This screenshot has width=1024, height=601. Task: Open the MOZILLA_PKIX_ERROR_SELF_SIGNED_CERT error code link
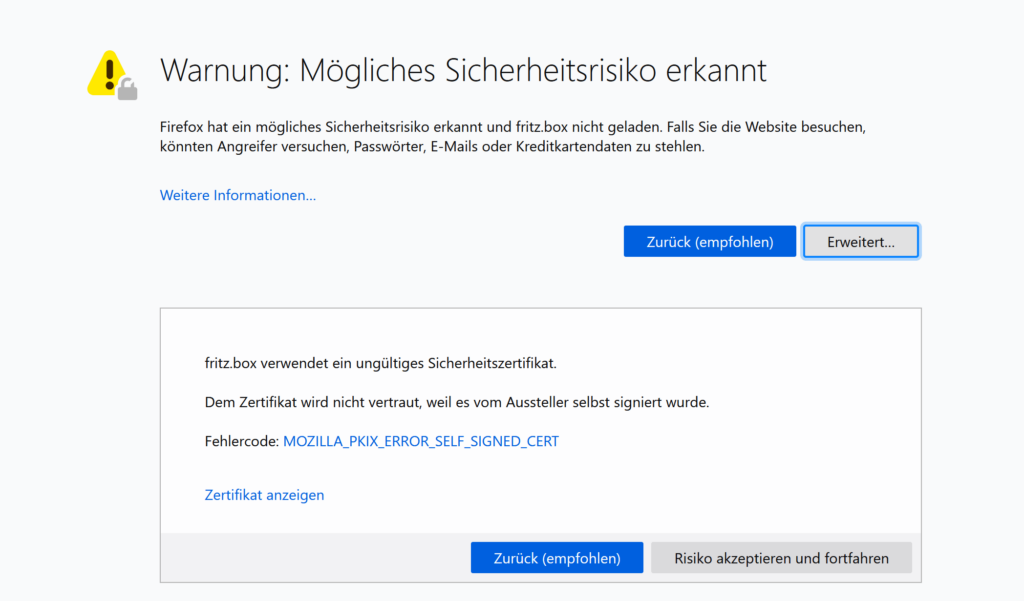[x=421, y=441]
